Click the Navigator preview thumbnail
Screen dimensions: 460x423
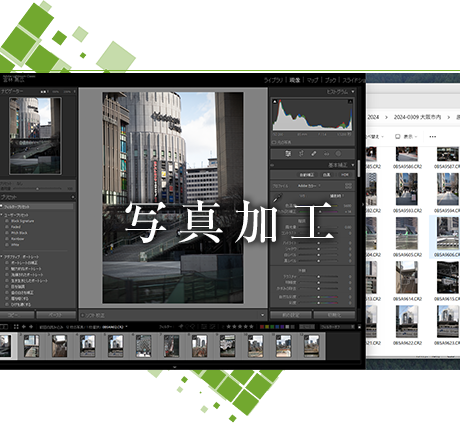pos(35,136)
